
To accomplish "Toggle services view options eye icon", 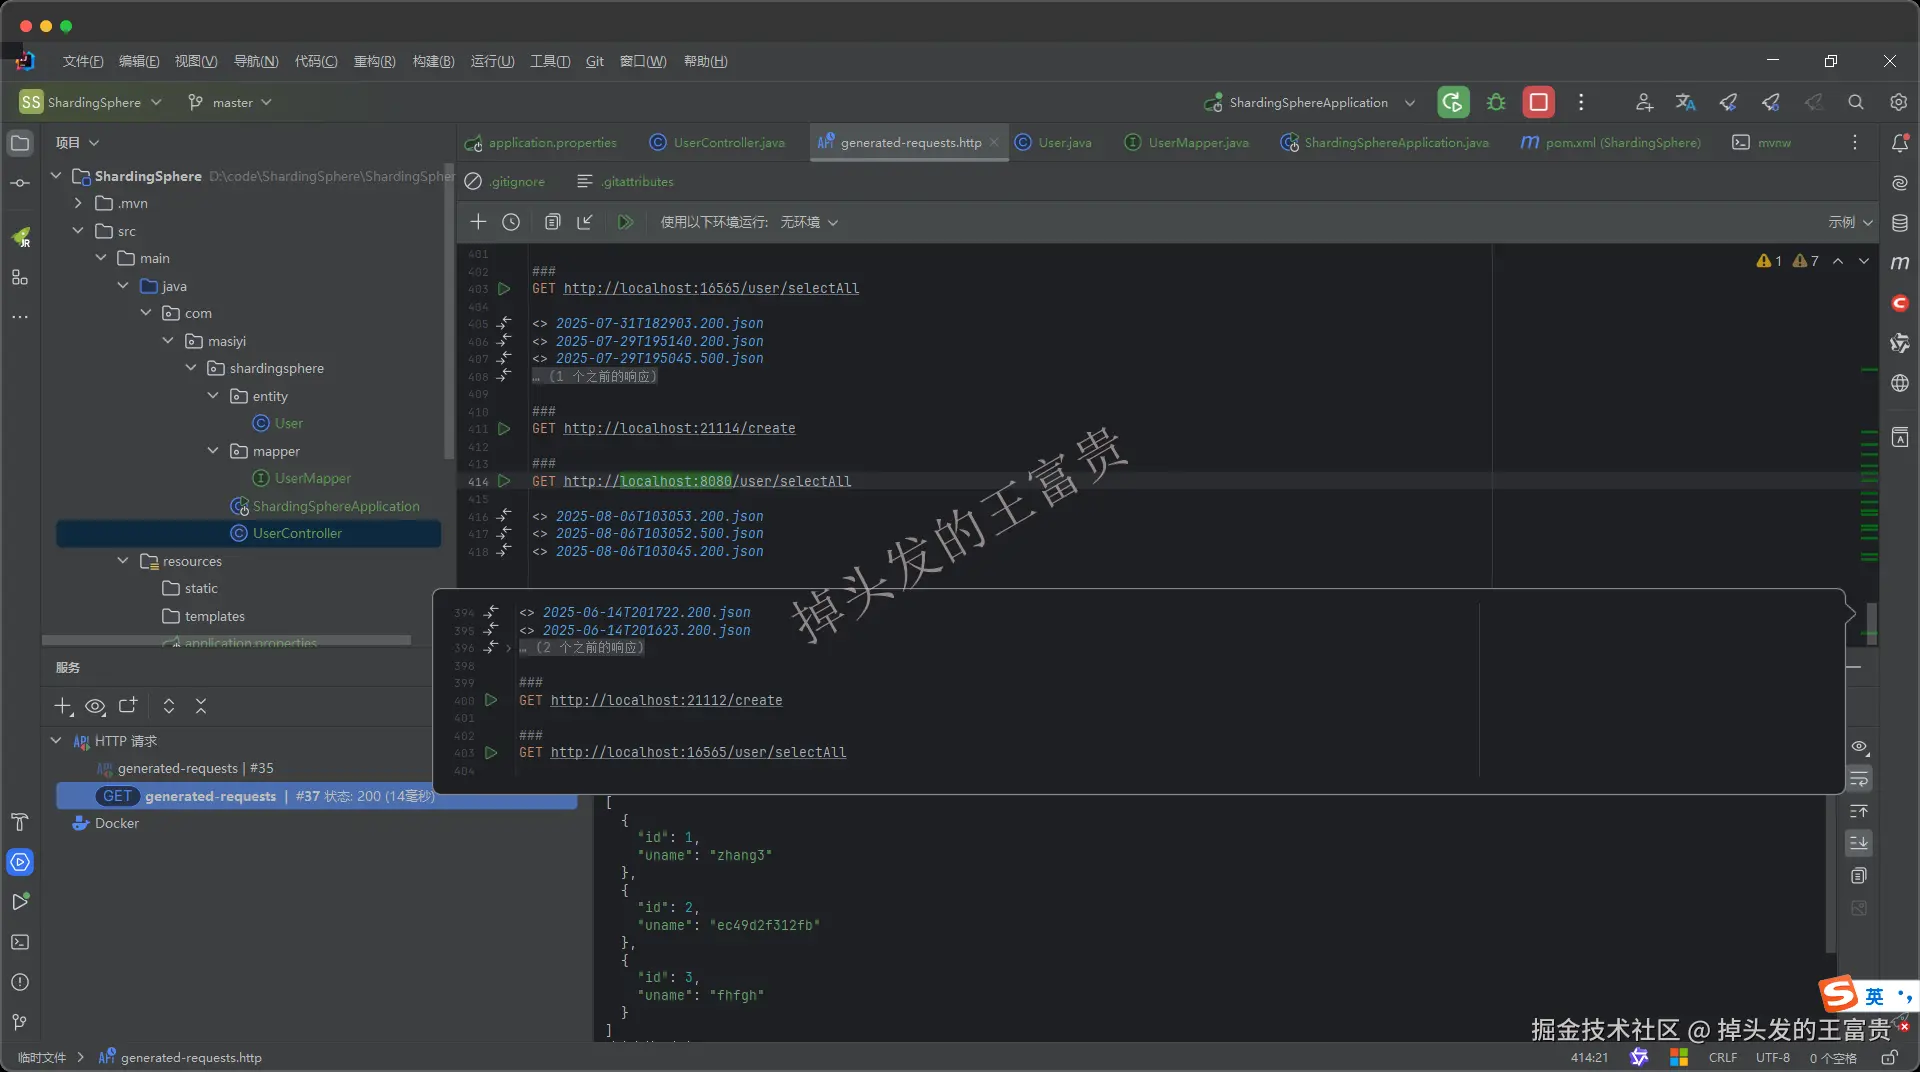I will click(95, 706).
